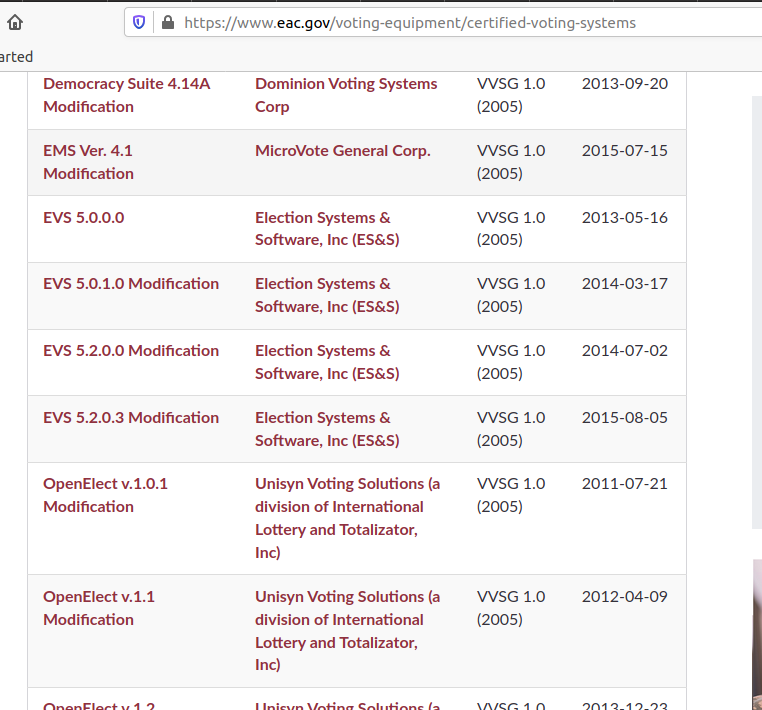Image resolution: width=762 pixels, height=710 pixels.
Task: Open MicroVote General Corp. manufacturer link
Action: point(343,151)
